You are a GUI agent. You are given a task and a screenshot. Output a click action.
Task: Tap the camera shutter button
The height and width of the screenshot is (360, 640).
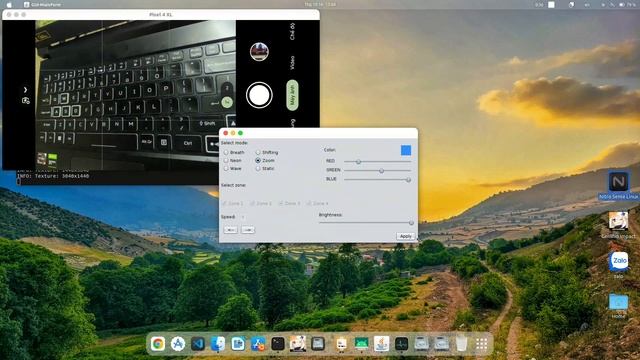pos(259,95)
